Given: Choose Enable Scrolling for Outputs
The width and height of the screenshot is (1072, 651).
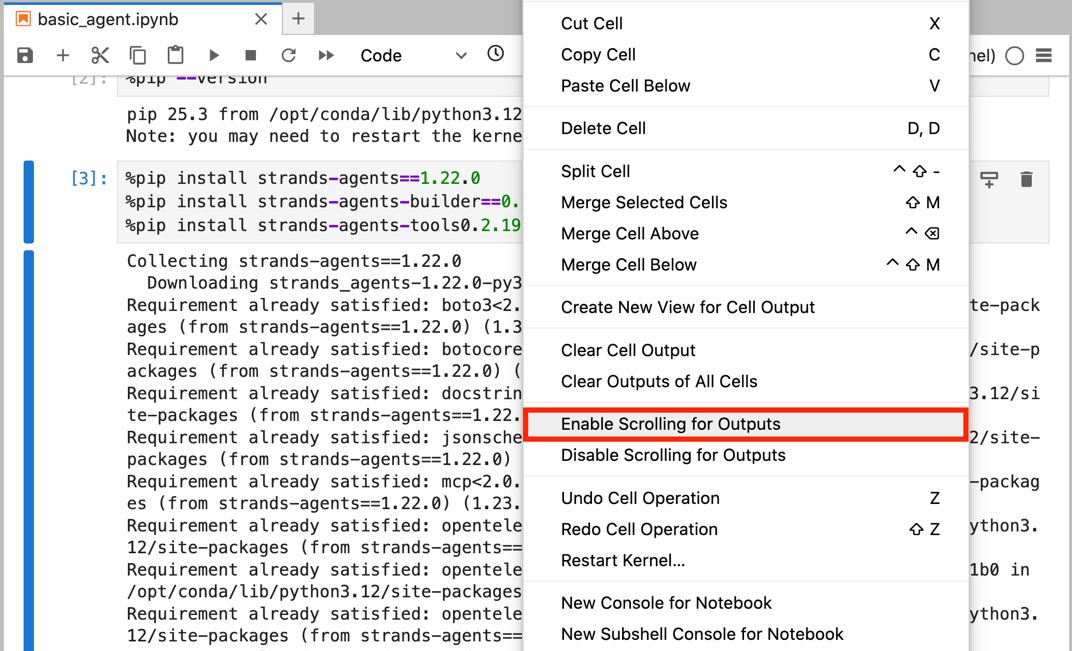Looking at the screenshot, I should [746, 424].
